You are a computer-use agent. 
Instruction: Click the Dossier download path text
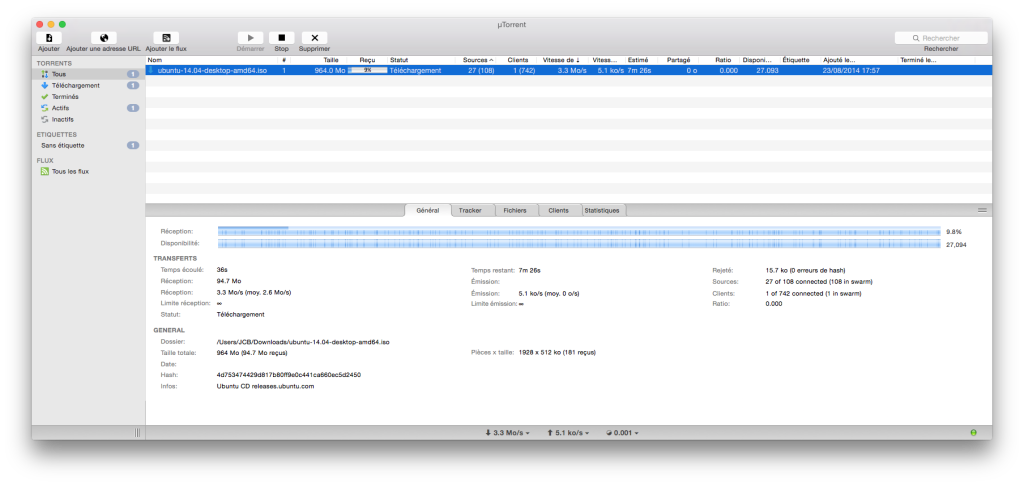303,341
